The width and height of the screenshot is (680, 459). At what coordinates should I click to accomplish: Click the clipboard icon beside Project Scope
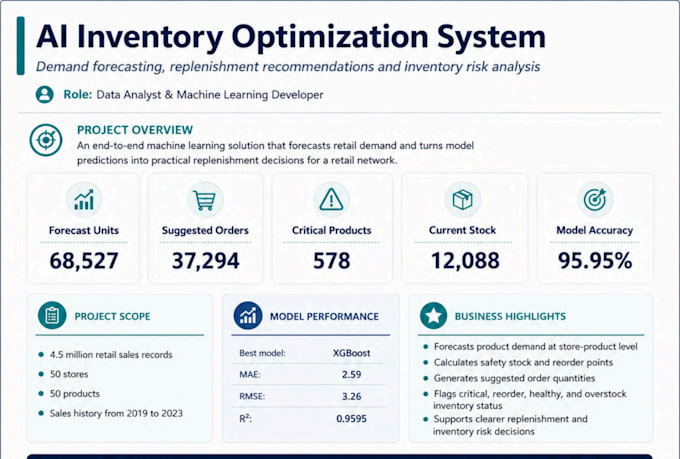(x=52, y=315)
